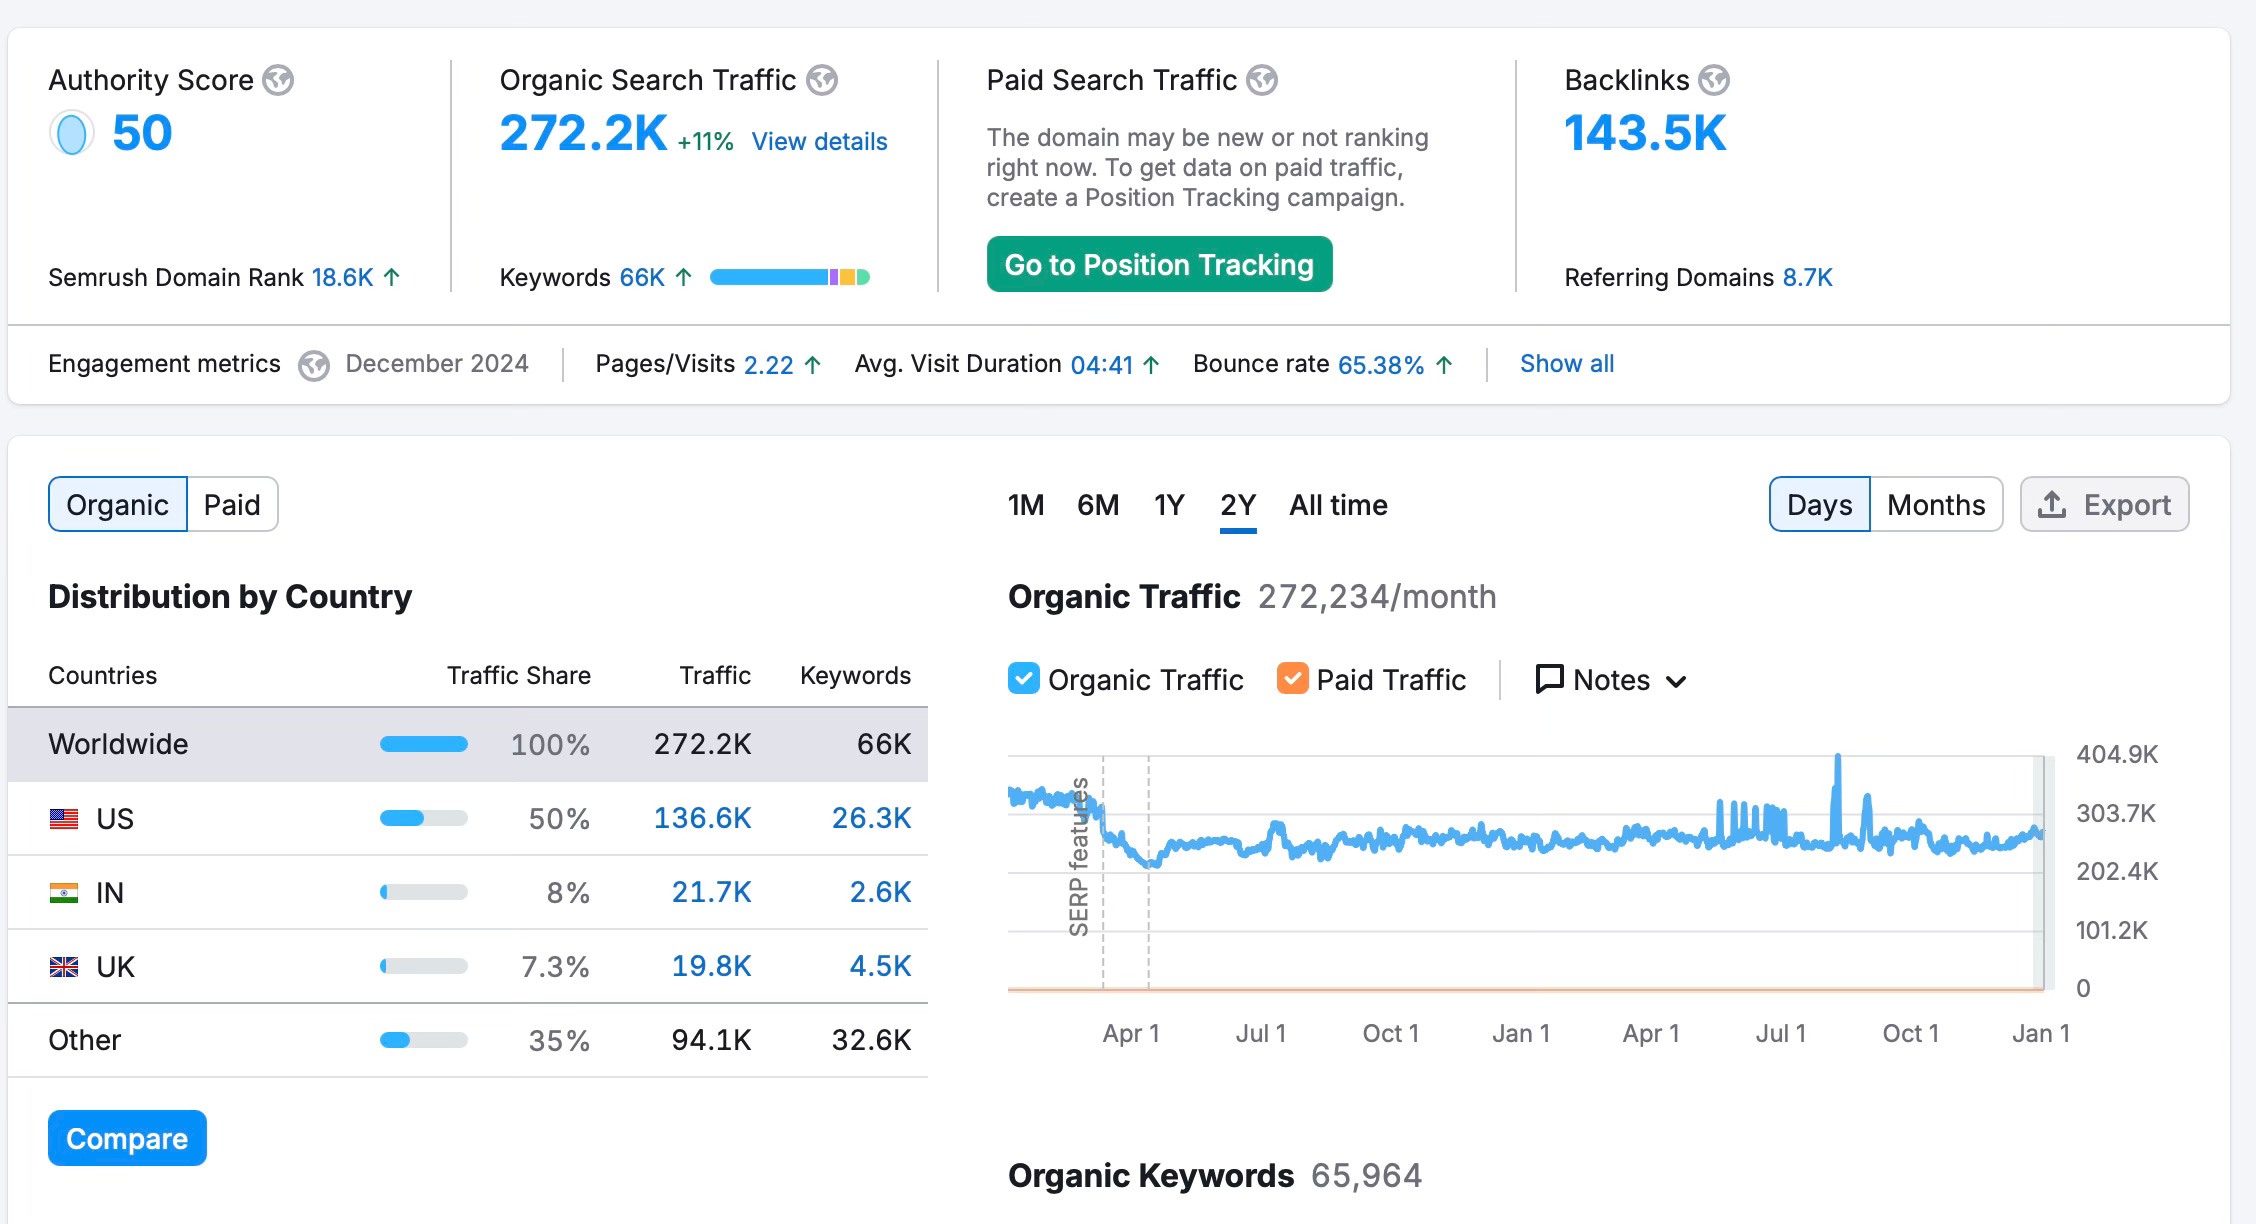The height and width of the screenshot is (1224, 2256).
Task: Switch chart granularity to Months
Action: (1935, 505)
